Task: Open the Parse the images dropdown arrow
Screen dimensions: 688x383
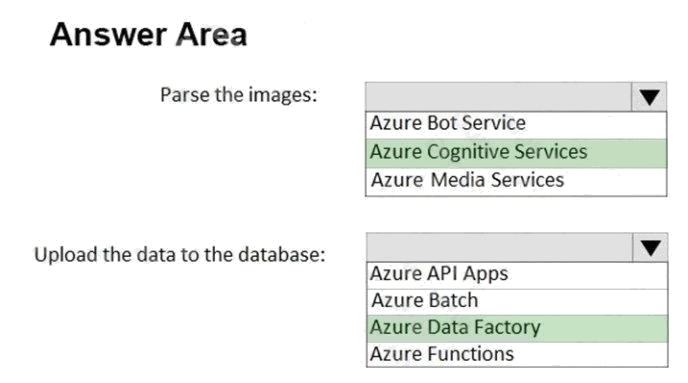Action: (649, 97)
